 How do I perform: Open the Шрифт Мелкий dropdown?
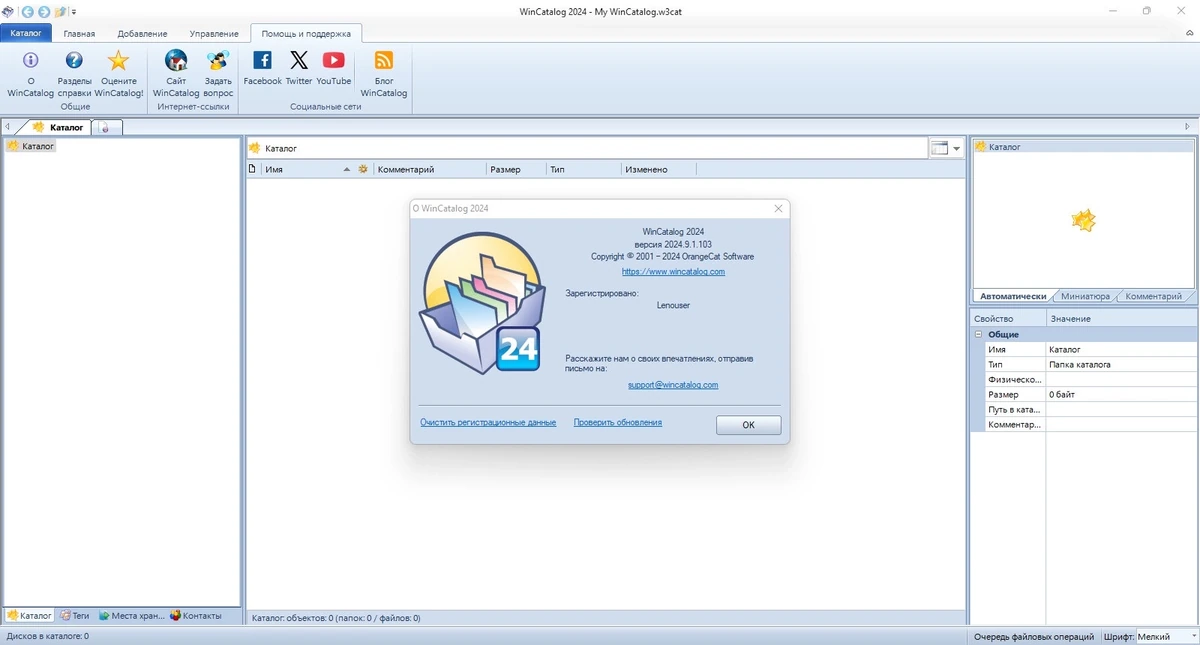[x=1166, y=636]
